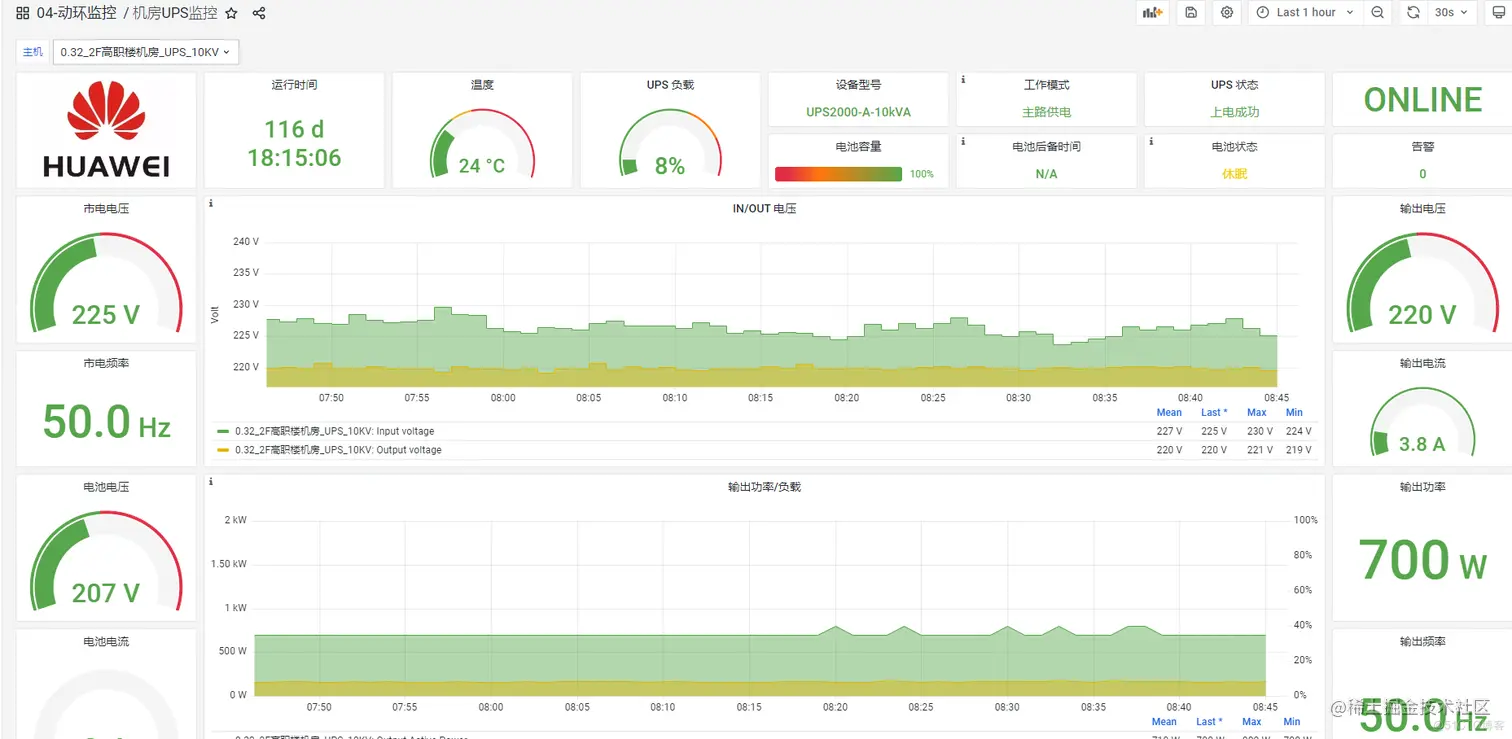1512x739 pixels.
Task: Click the N/A battery backup time value
Action: [x=1046, y=174]
